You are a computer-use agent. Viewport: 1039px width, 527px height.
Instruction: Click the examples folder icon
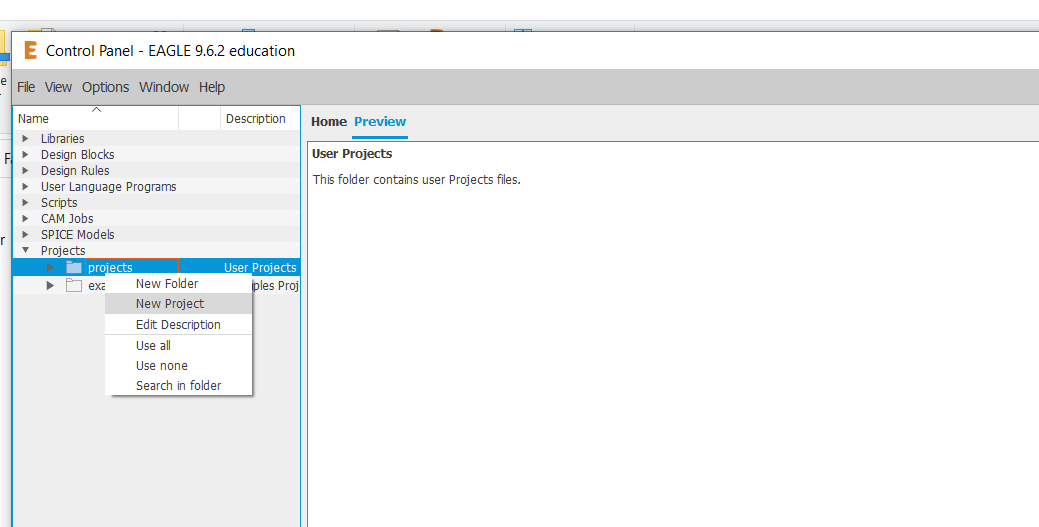(74, 286)
